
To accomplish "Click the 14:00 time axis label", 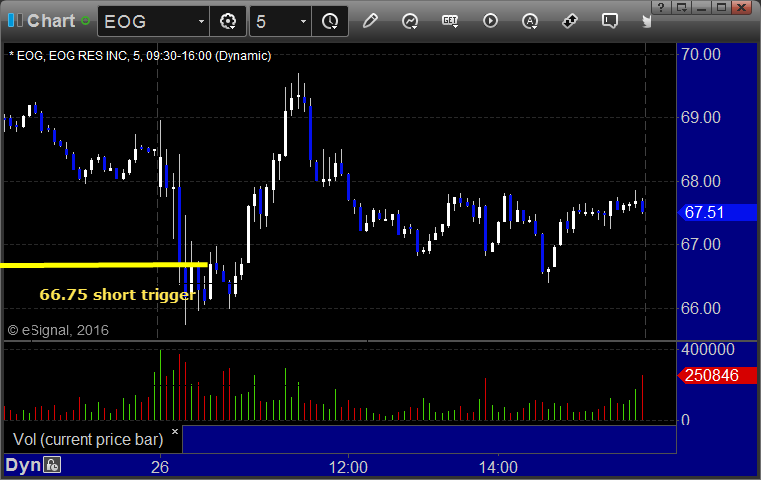I will (x=498, y=467).
